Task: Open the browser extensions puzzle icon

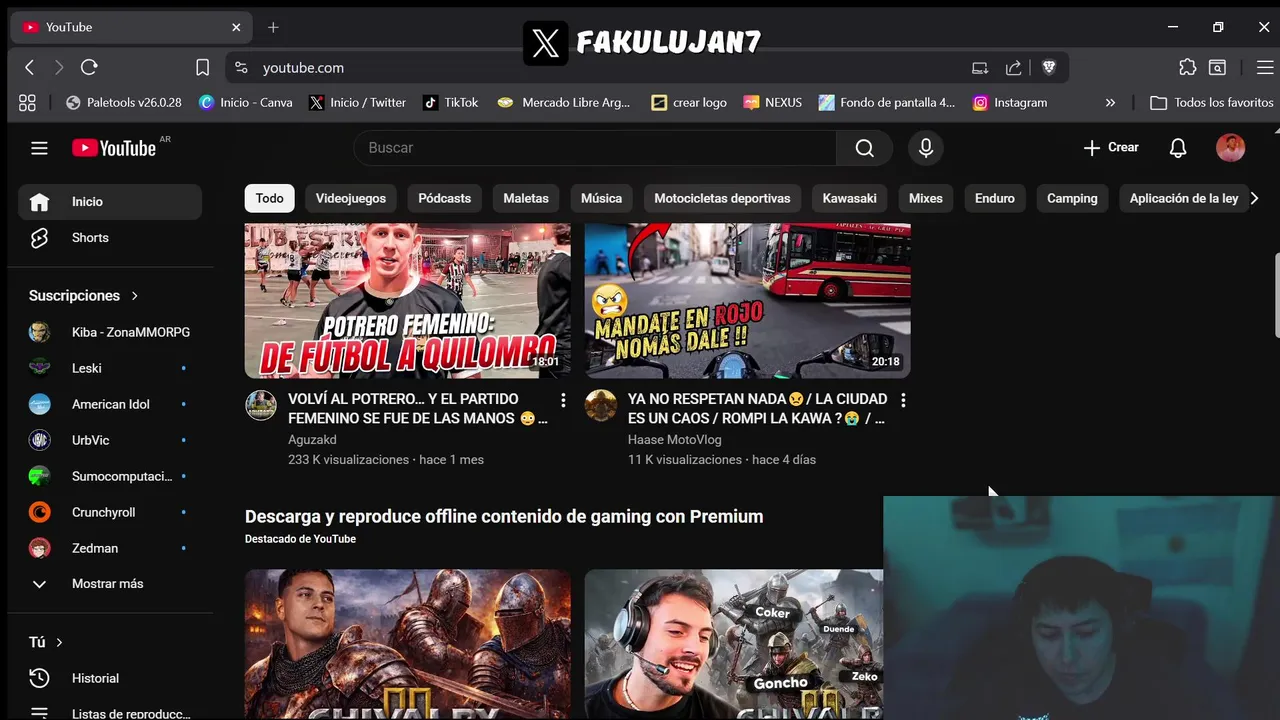Action: (x=1187, y=68)
